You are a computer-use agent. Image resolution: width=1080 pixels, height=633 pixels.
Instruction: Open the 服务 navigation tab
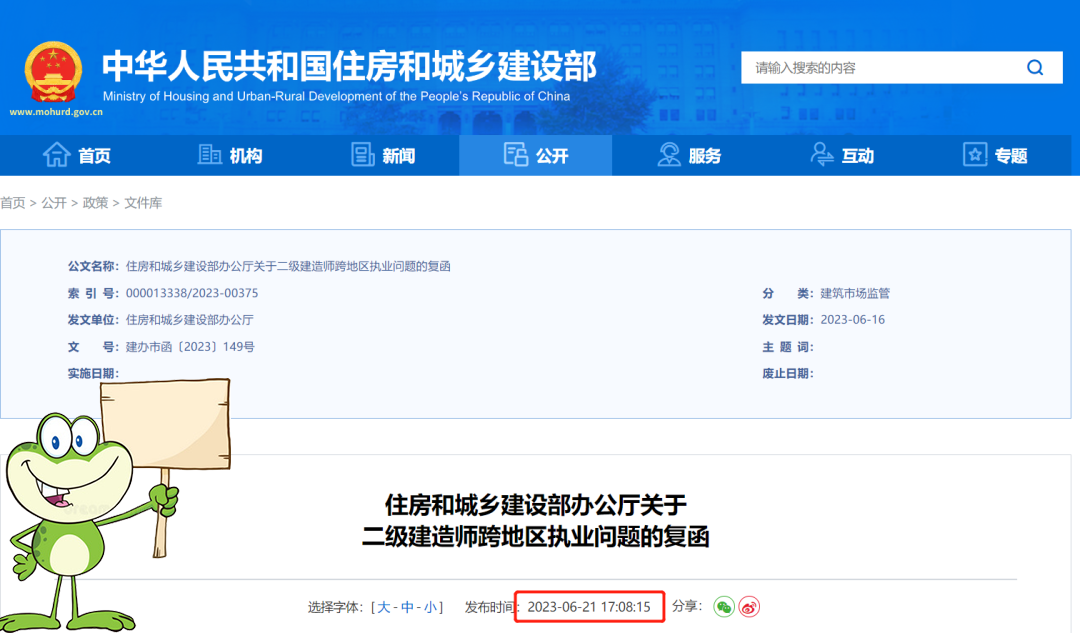coord(689,155)
